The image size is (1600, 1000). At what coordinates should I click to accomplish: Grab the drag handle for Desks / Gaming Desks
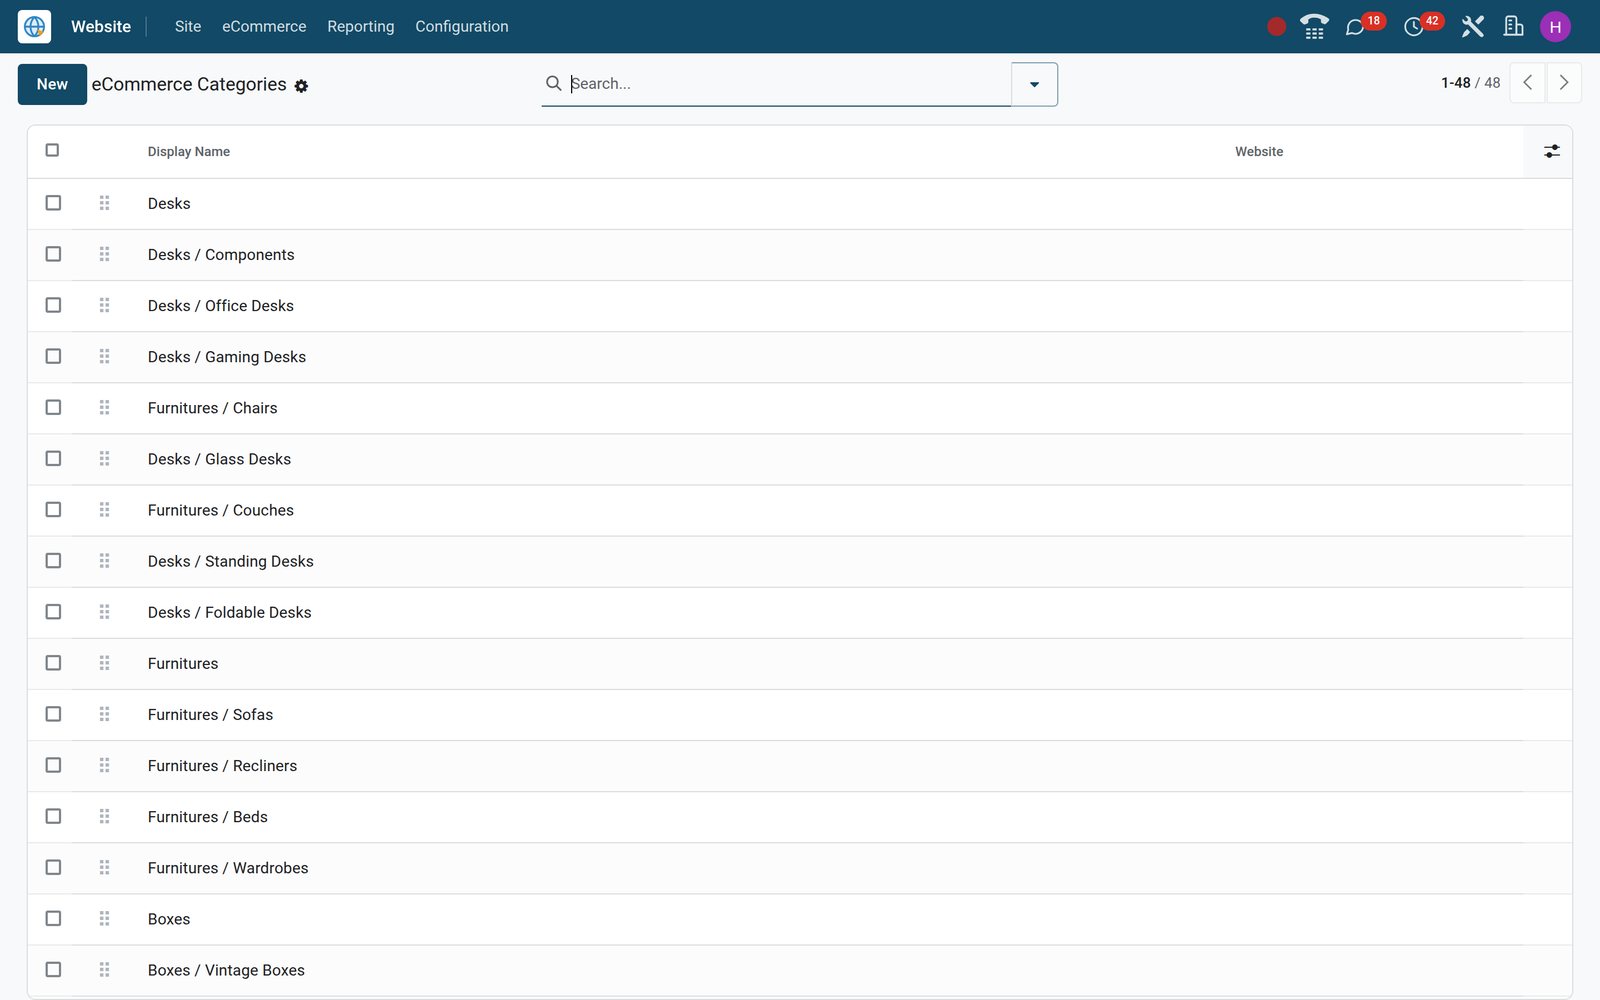coord(104,356)
